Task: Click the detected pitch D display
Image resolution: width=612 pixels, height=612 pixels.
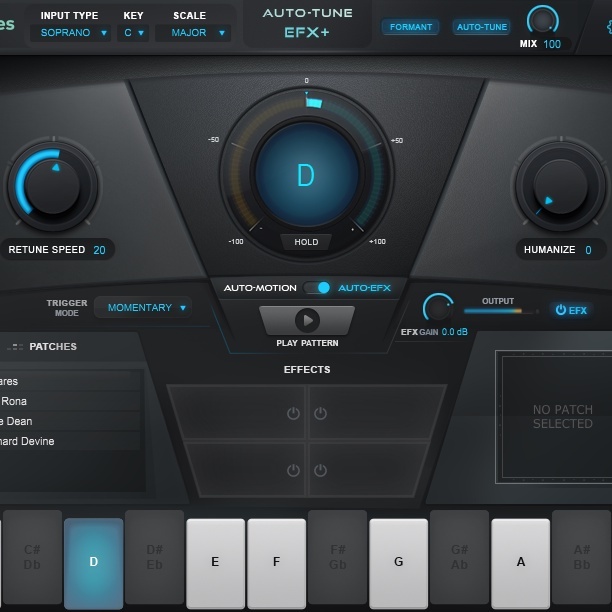Action: coord(306,175)
